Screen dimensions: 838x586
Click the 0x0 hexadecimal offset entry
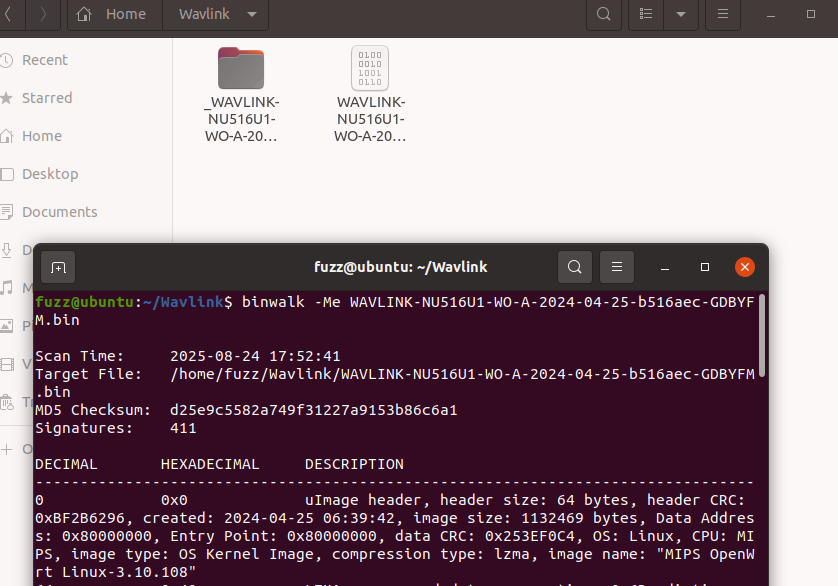(x=174, y=500)
